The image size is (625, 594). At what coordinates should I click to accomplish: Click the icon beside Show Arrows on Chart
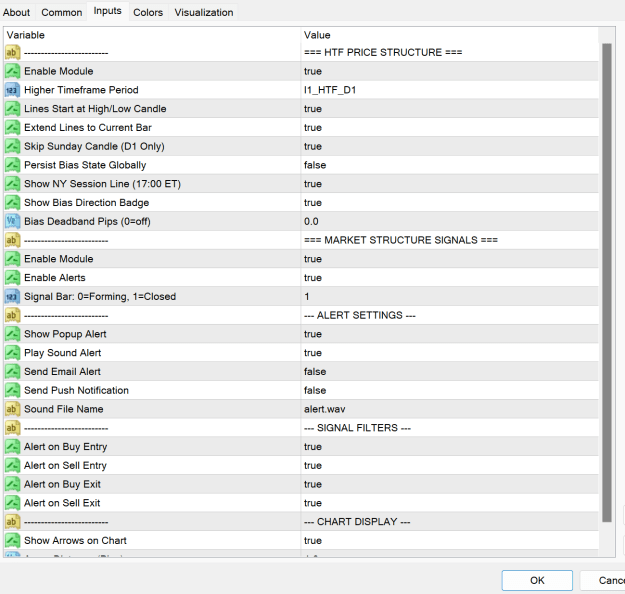coord(12,541)
